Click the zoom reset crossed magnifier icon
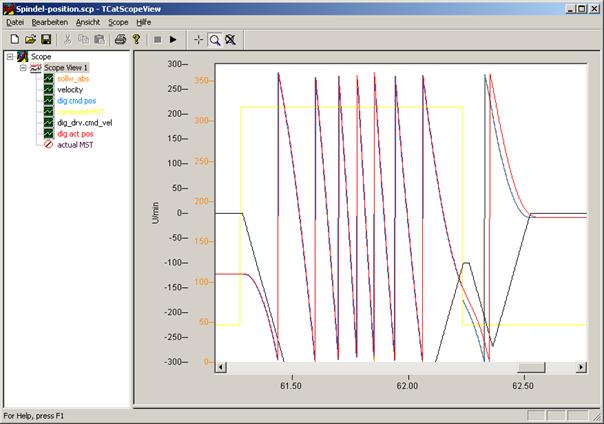 tap(230, 39)
